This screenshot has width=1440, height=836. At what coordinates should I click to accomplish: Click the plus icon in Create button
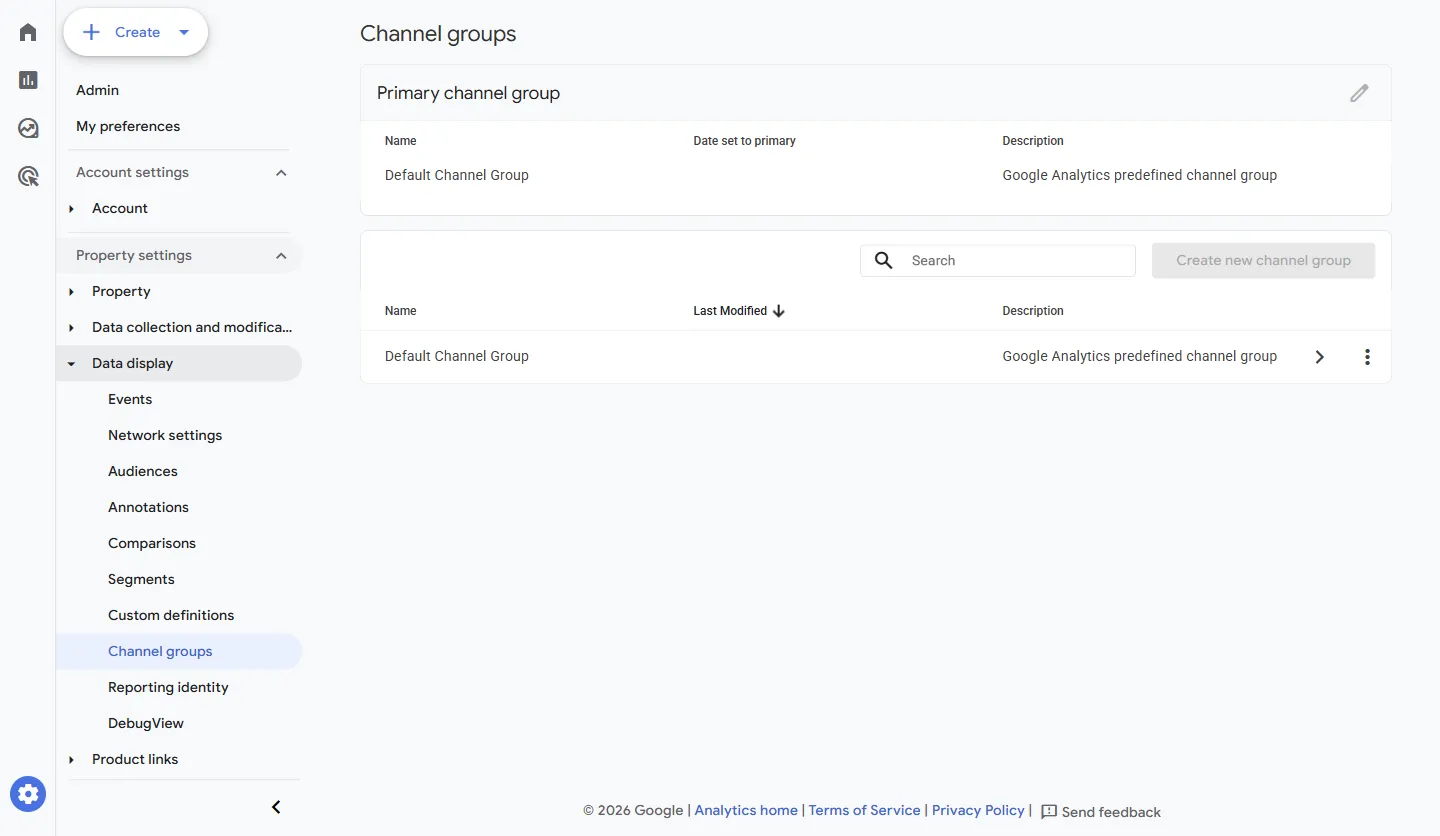tap(91, 32)
